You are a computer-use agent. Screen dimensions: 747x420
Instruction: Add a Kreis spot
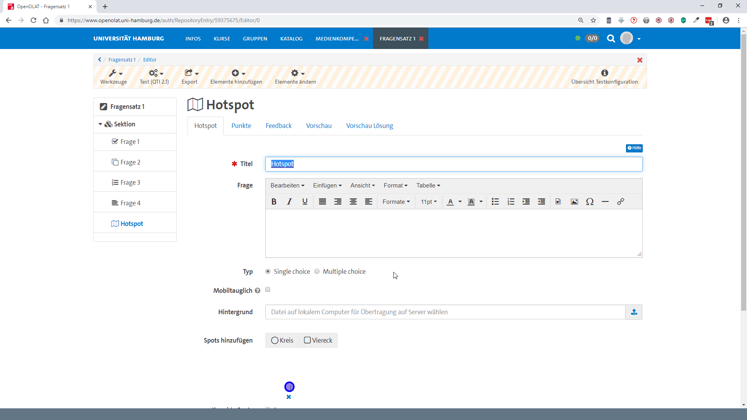282,341
